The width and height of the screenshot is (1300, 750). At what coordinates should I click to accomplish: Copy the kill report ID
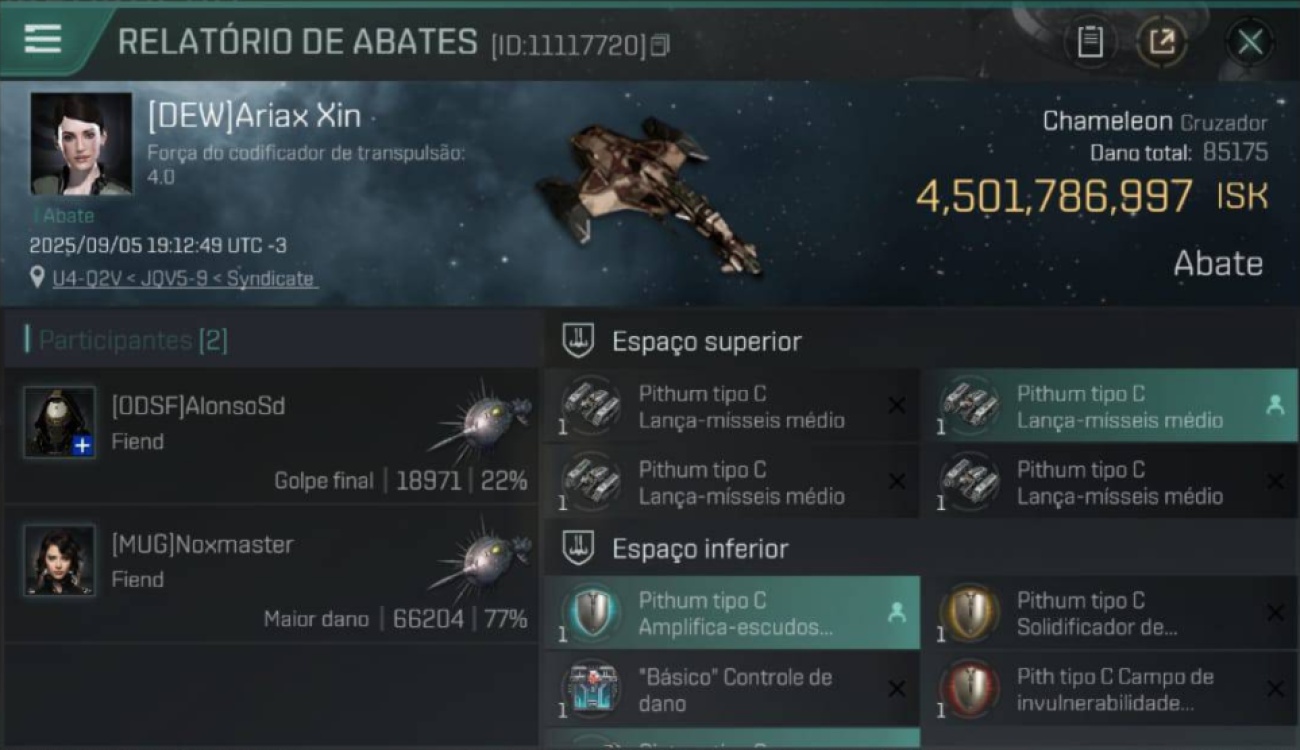click(660, 45)
